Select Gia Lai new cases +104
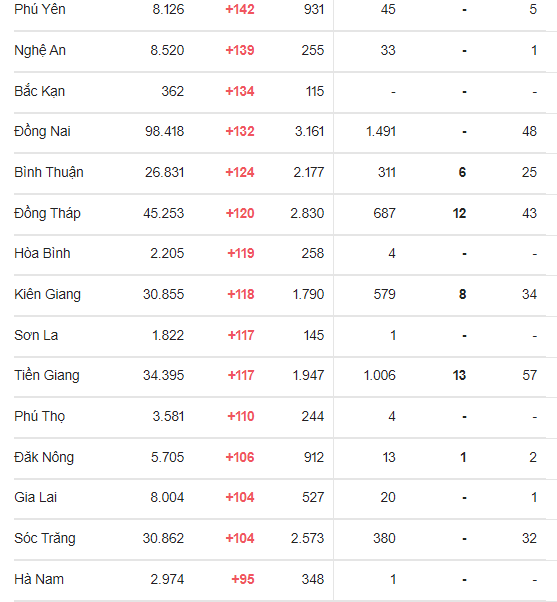The width and height of the screenshot is (557, 602). coord(240,498)
